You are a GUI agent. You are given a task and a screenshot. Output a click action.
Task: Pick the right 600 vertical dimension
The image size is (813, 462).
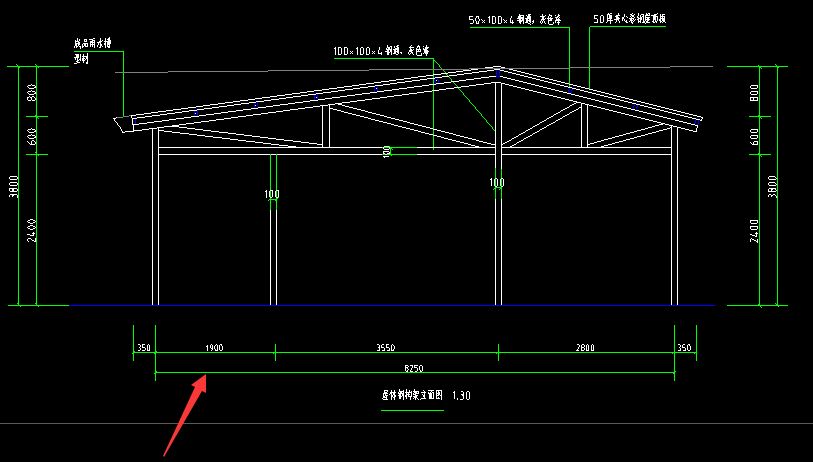pyautogui.click(x=755, y=135)
